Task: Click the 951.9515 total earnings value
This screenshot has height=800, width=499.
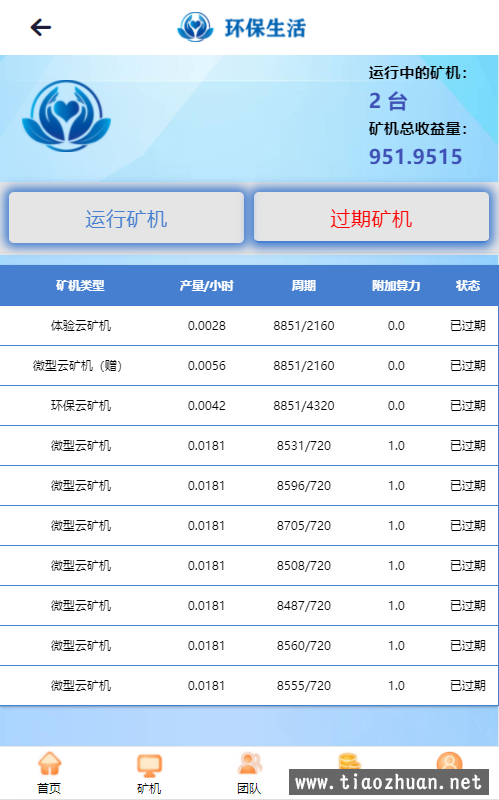Action: coord(415,157)
